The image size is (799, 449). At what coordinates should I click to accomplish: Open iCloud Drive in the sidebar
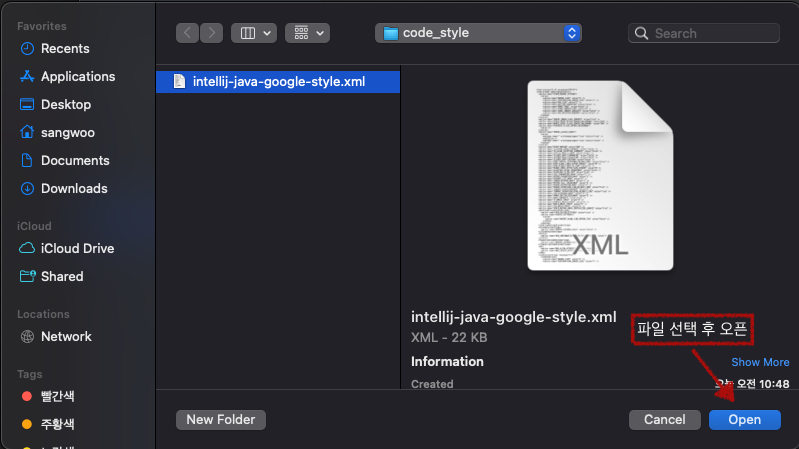point(77,248)
